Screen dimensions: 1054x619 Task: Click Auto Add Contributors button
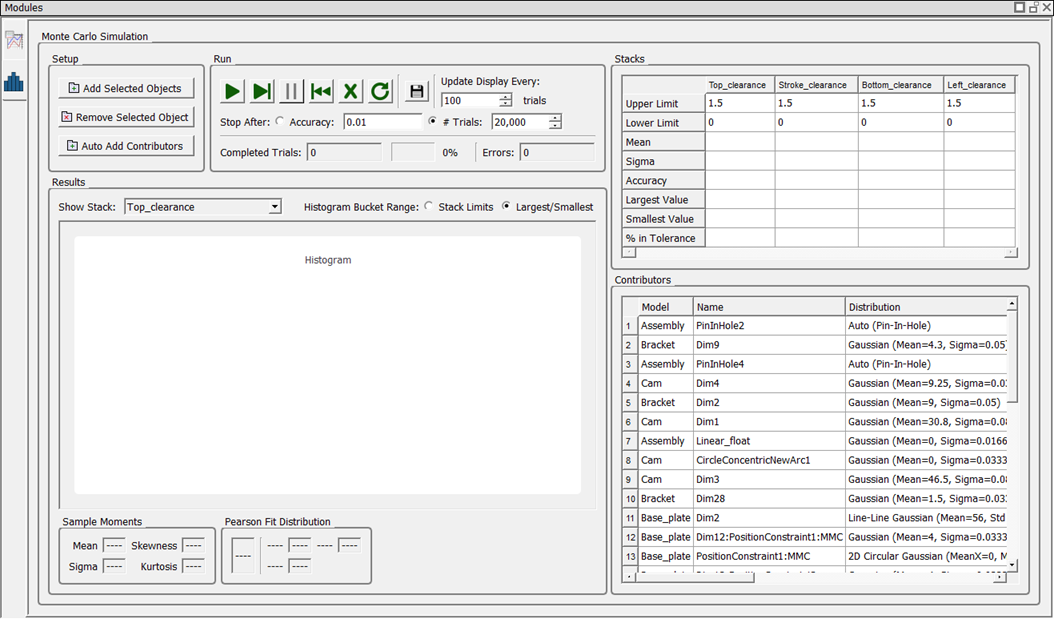point(125,146)
